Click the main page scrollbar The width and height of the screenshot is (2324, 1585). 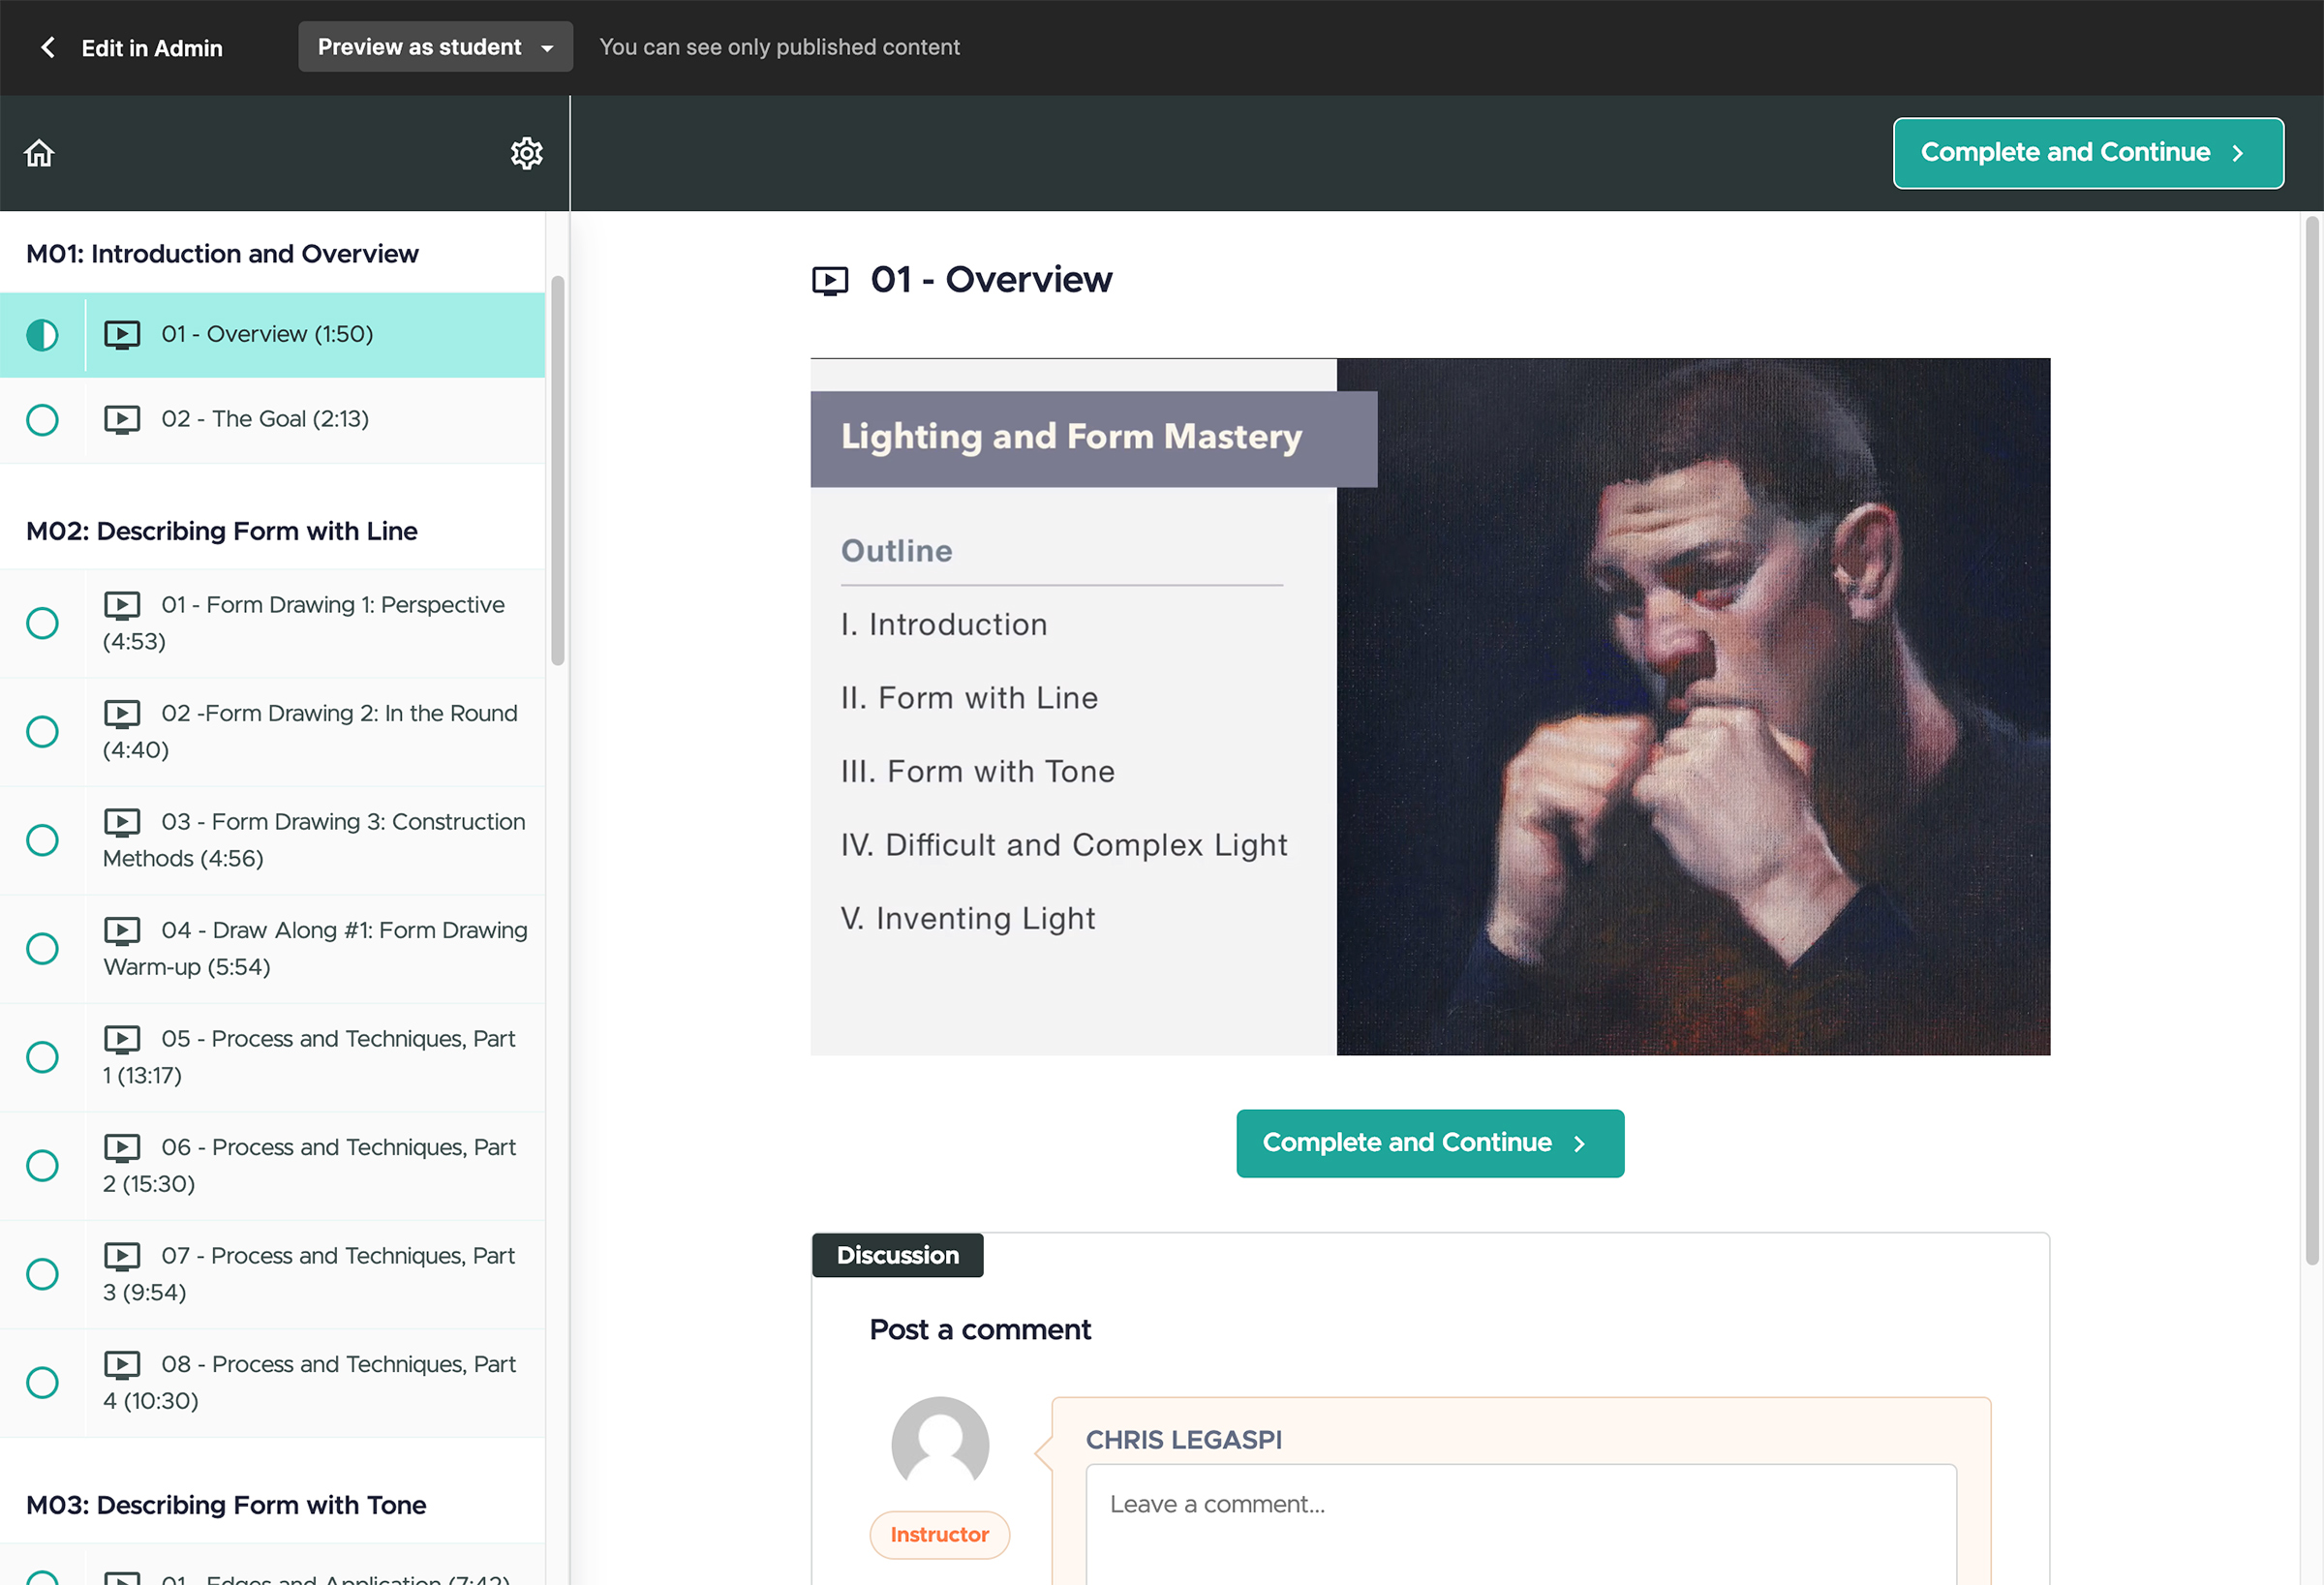click(x=2311, y=740)
